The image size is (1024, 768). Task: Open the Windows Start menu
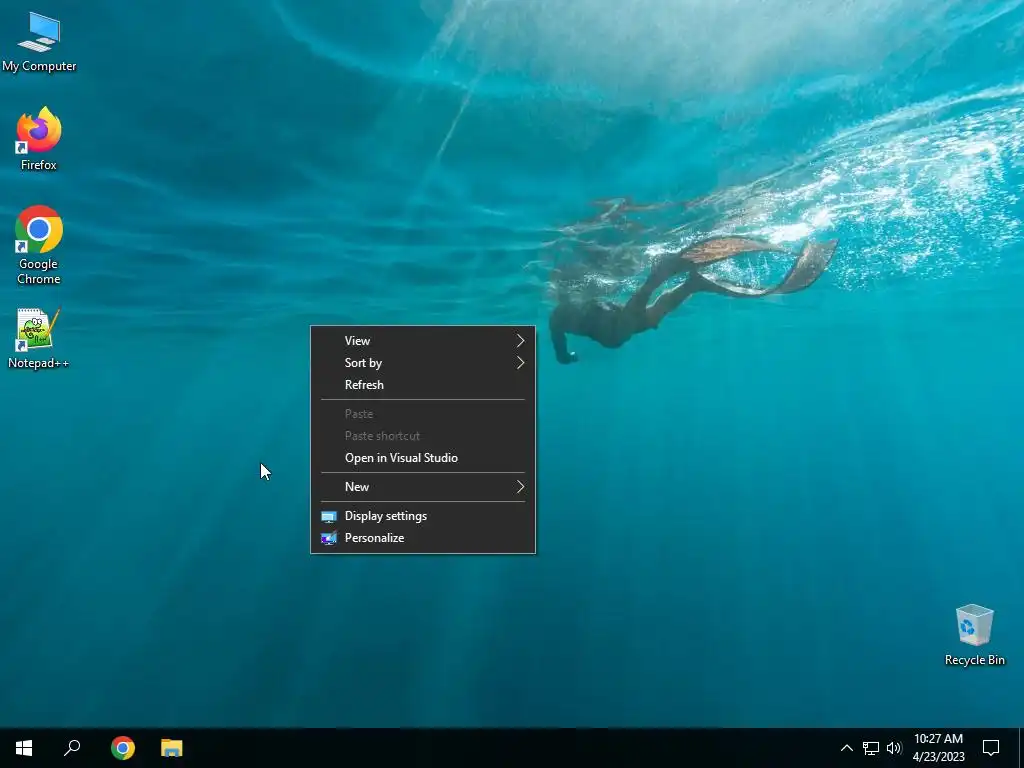tap(24, 748)
